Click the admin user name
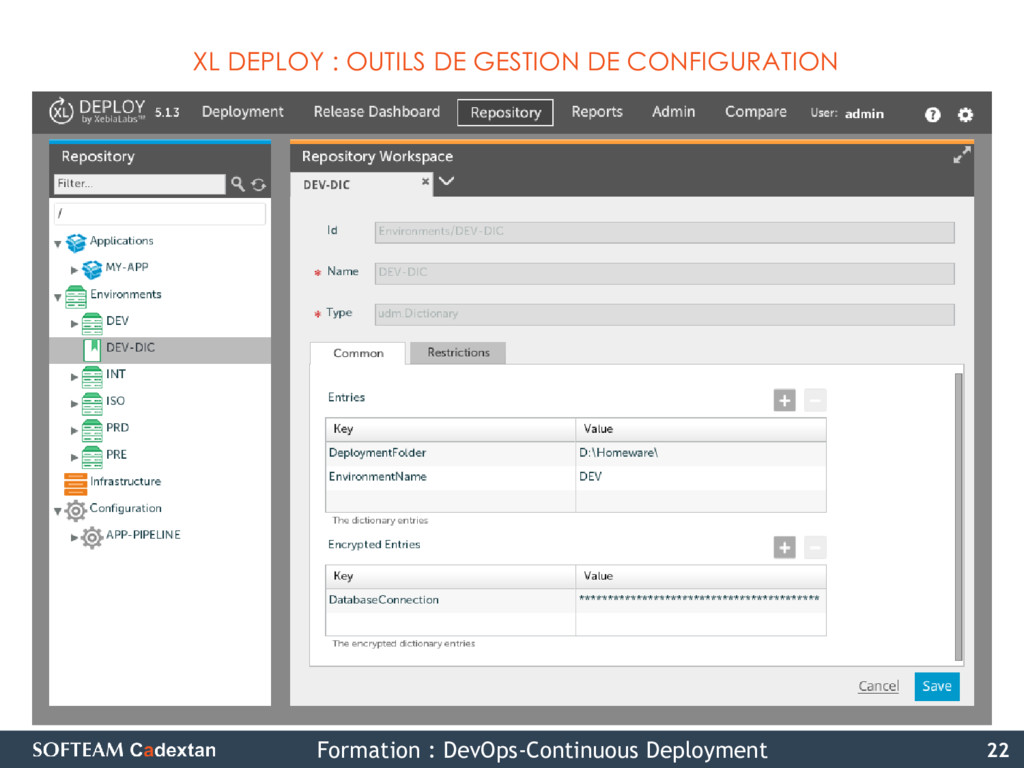Viewport: 1024px width, 768px height. pos(864,114)
